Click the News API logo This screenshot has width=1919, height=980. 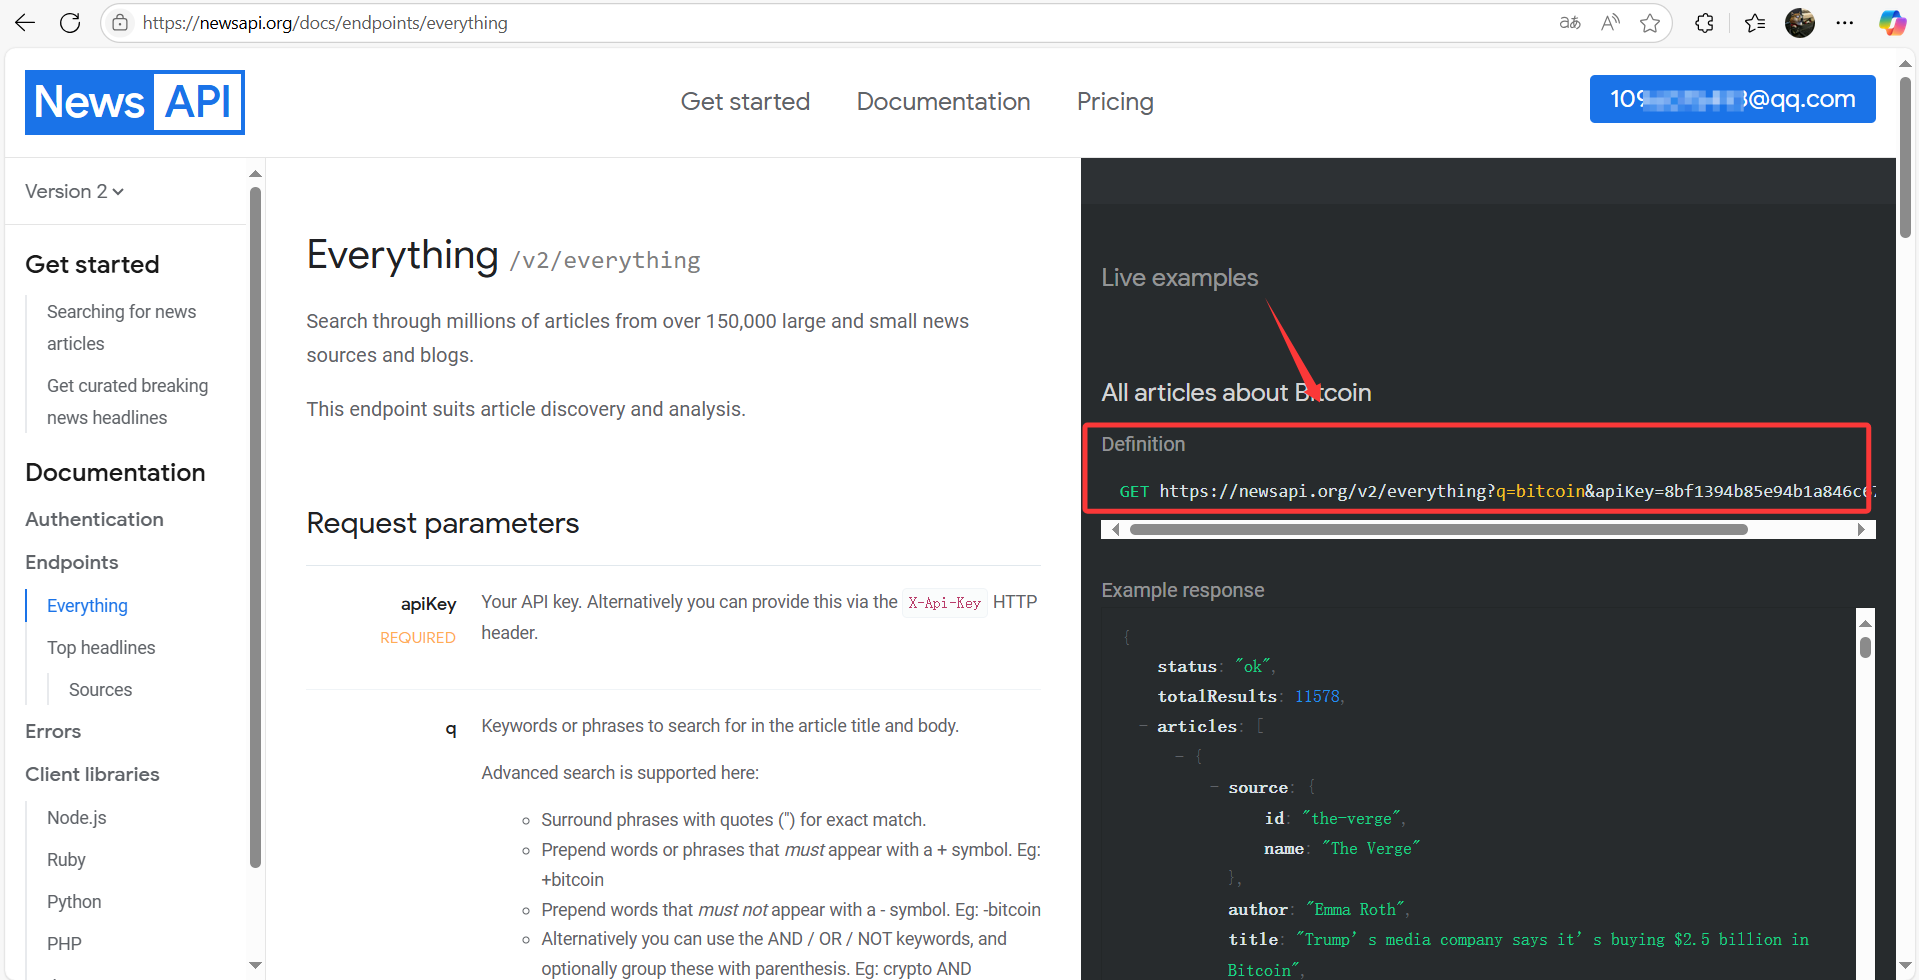pyautogui.click(x=135, y=102)
